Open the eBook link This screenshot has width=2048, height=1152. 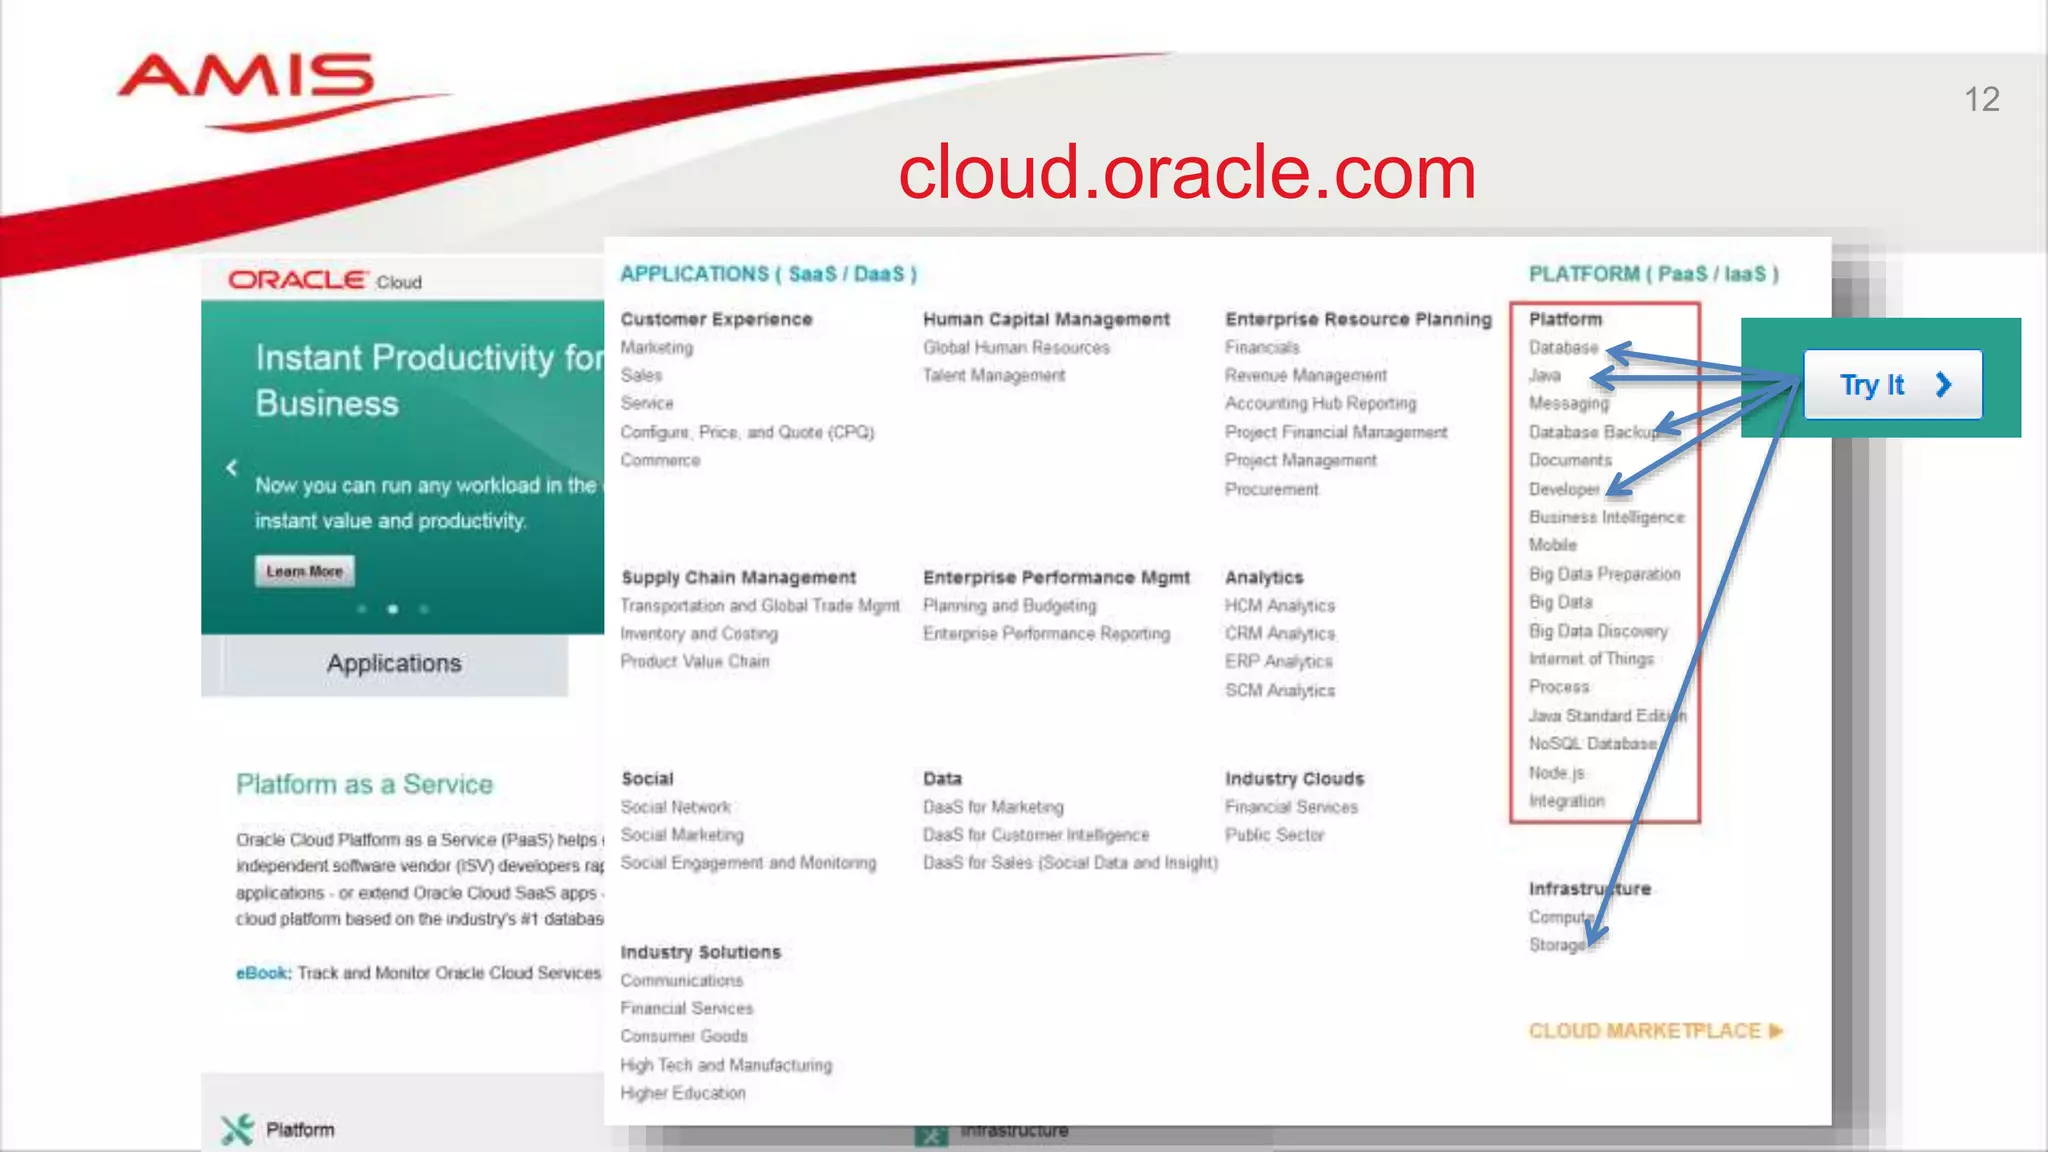[x=262, y=973]
